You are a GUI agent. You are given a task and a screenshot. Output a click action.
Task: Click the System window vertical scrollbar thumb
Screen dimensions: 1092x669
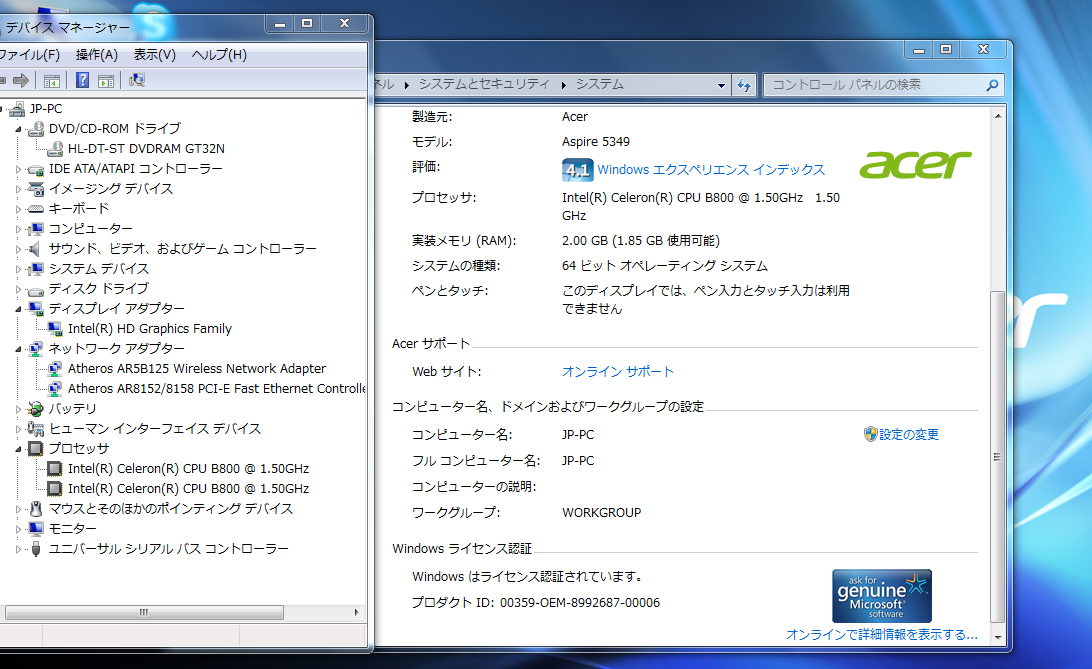click(x=998, y=457)
